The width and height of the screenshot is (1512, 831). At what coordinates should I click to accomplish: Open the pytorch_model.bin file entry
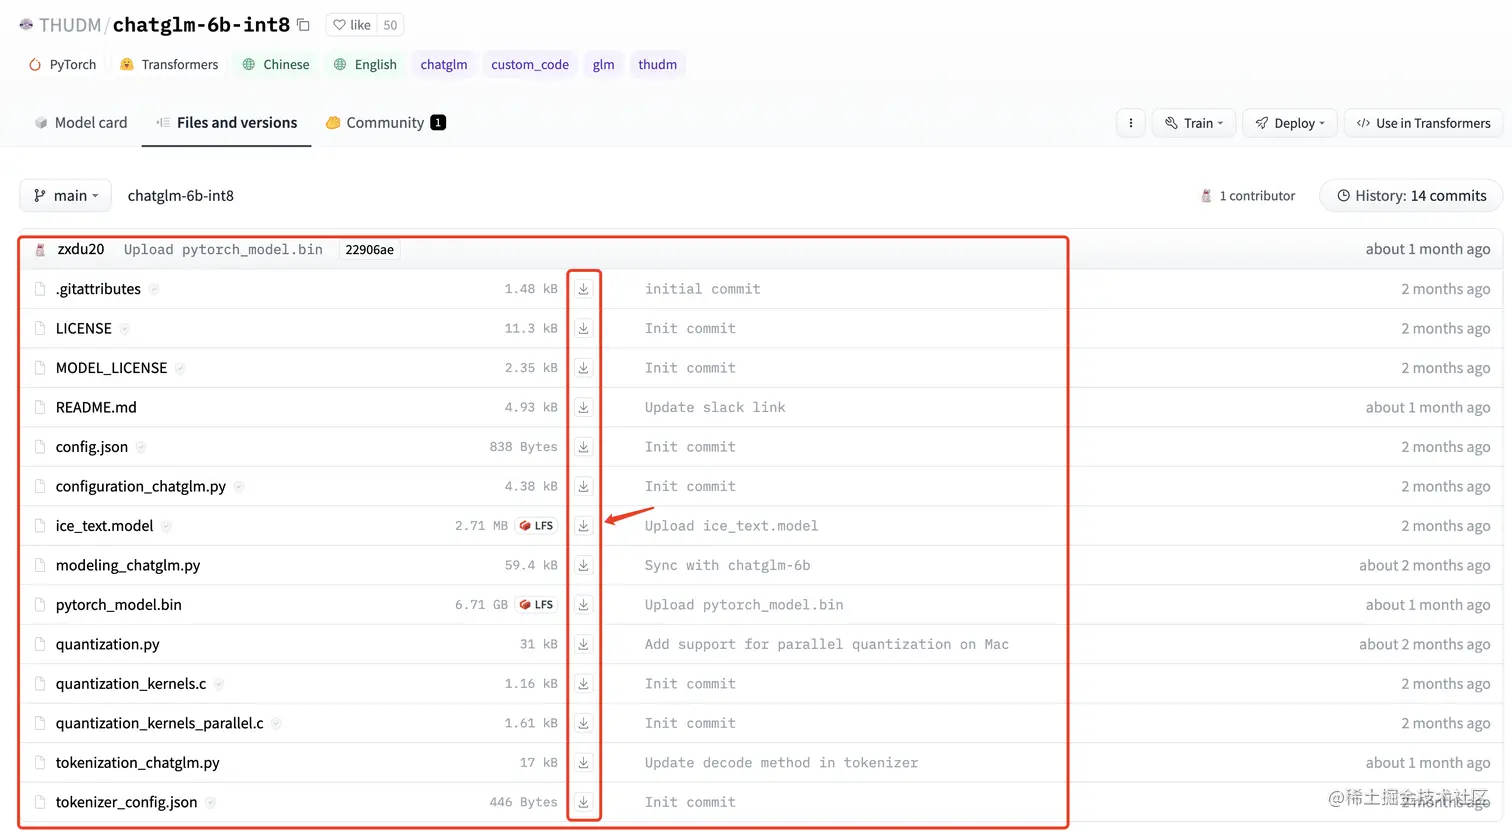click(x=119, y=605)
